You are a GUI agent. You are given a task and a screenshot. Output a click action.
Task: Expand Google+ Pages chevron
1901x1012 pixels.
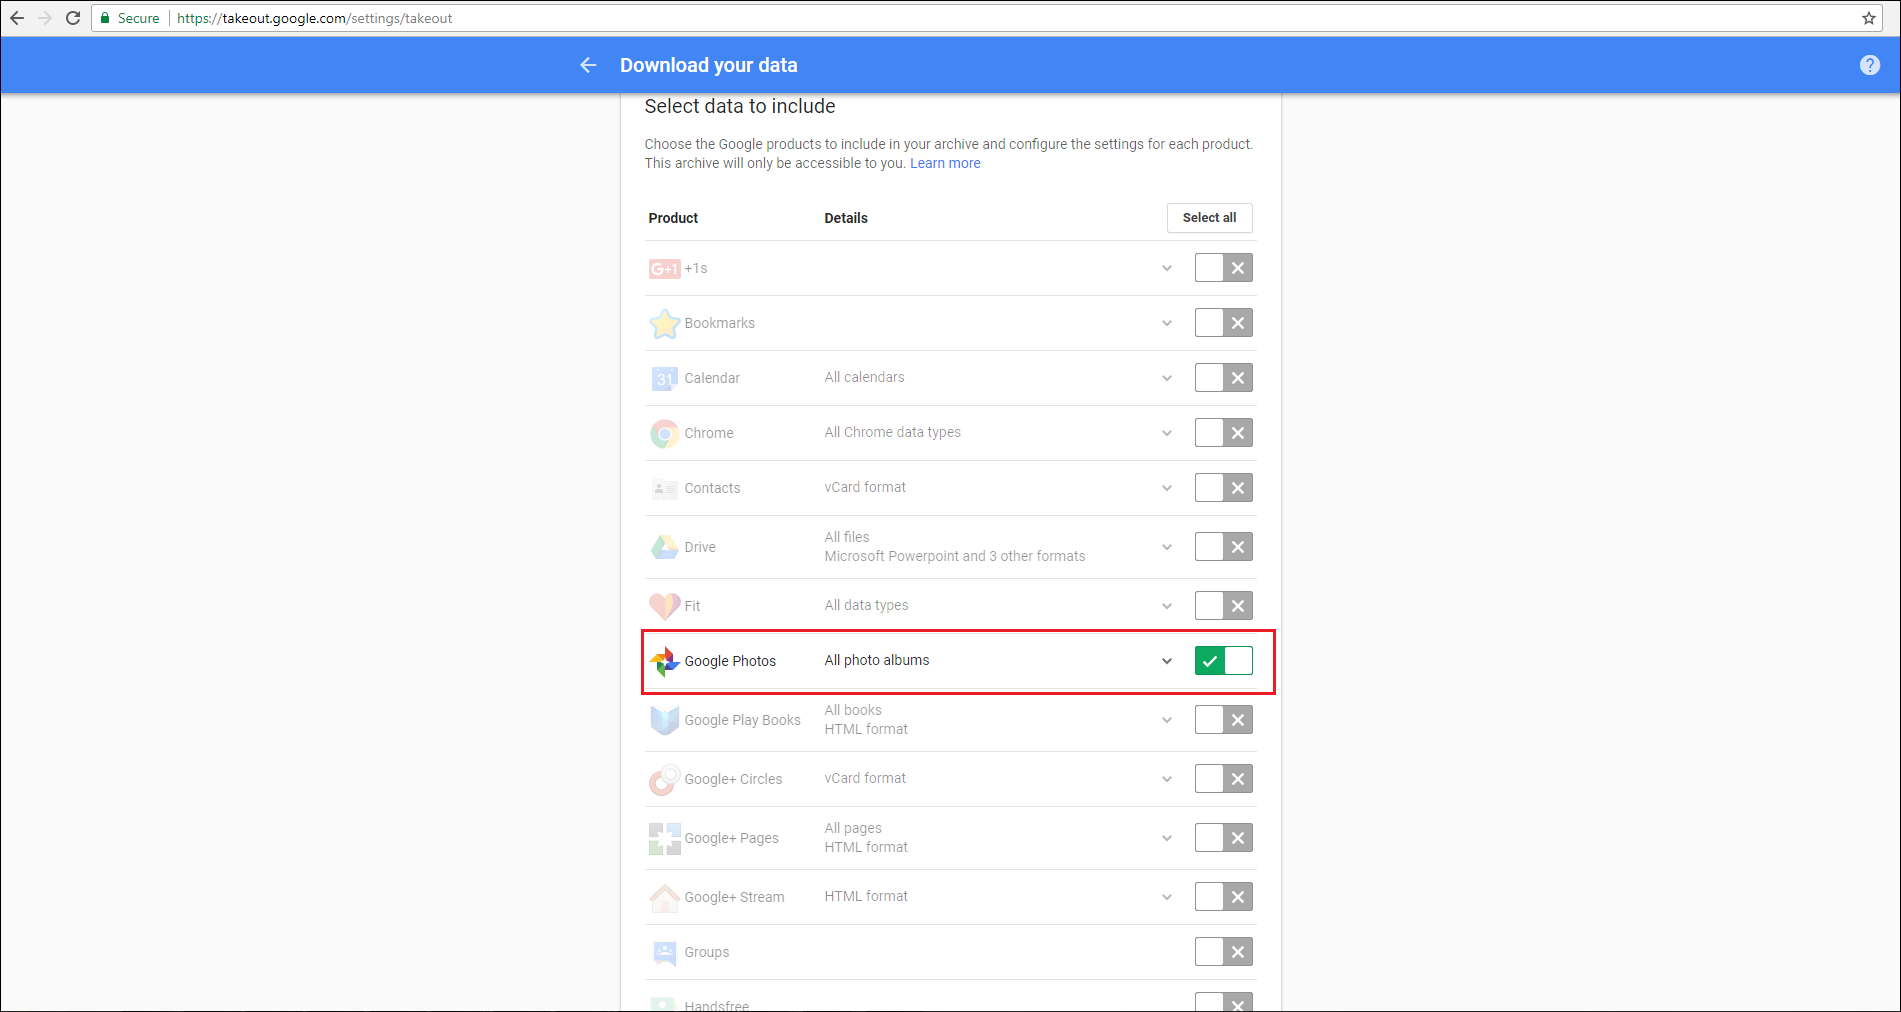[1167, 838]
